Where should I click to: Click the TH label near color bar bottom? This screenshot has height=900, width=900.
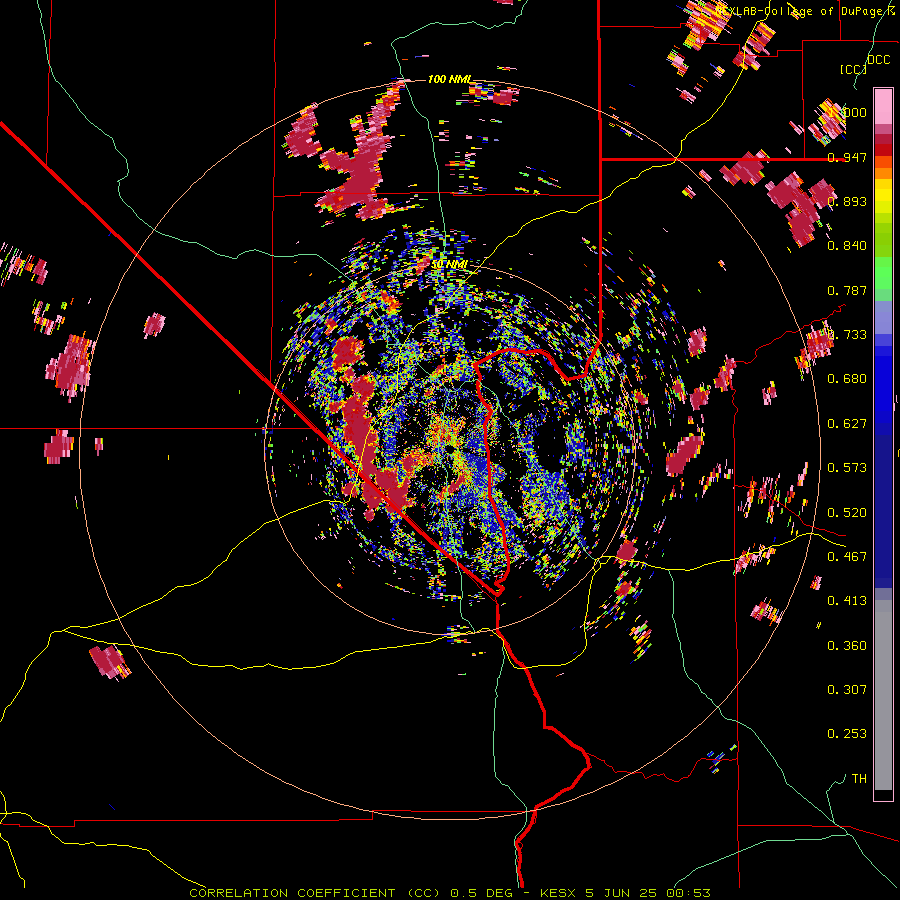click(x=859, y=778)
